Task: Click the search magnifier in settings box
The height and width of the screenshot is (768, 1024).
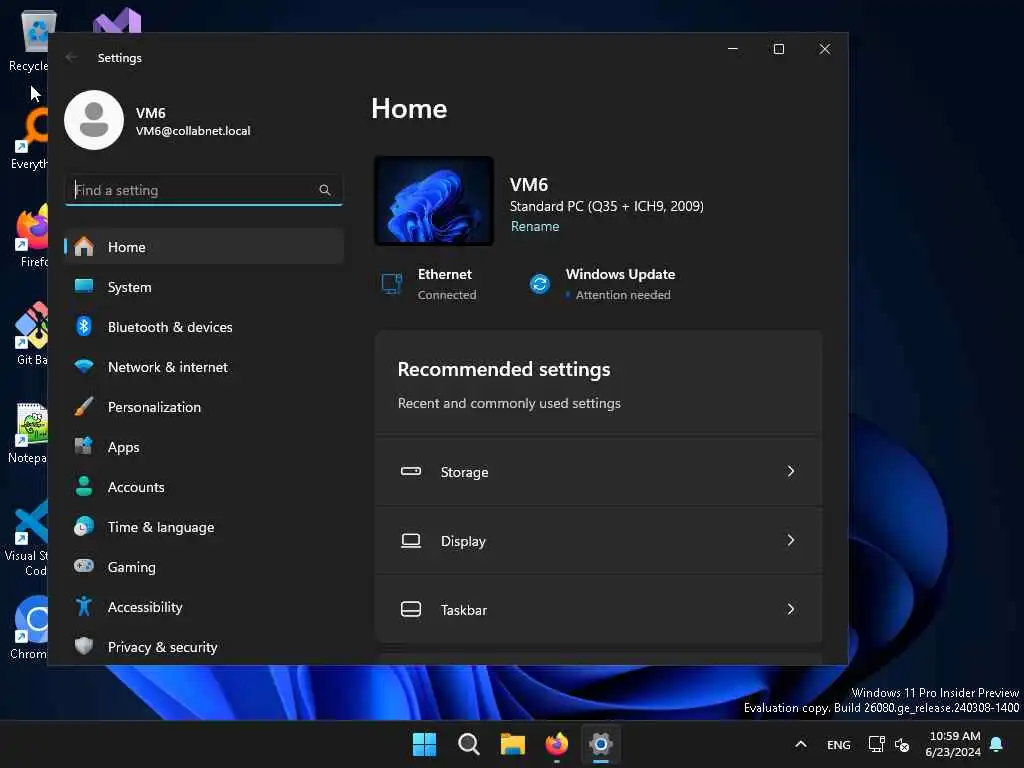Action: tap(325, 190)
